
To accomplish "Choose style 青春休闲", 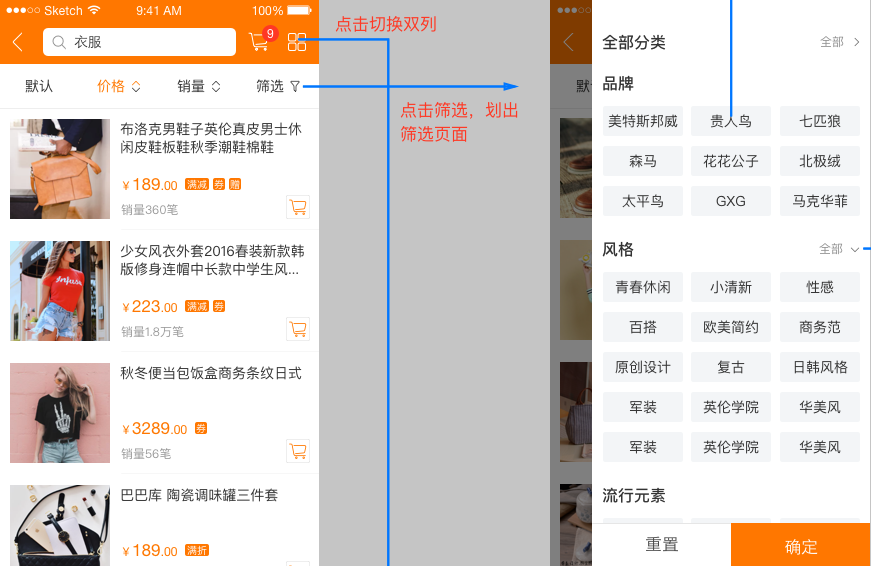I will pos(643,287).
